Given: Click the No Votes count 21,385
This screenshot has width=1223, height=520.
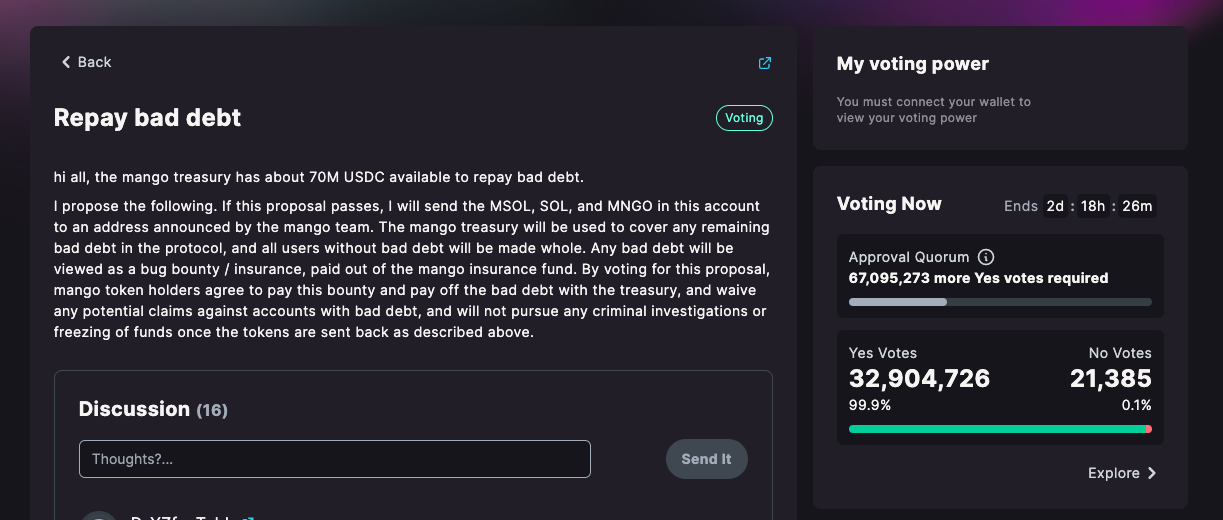Looking at the screenshot, I should [x=1110, y=378].
